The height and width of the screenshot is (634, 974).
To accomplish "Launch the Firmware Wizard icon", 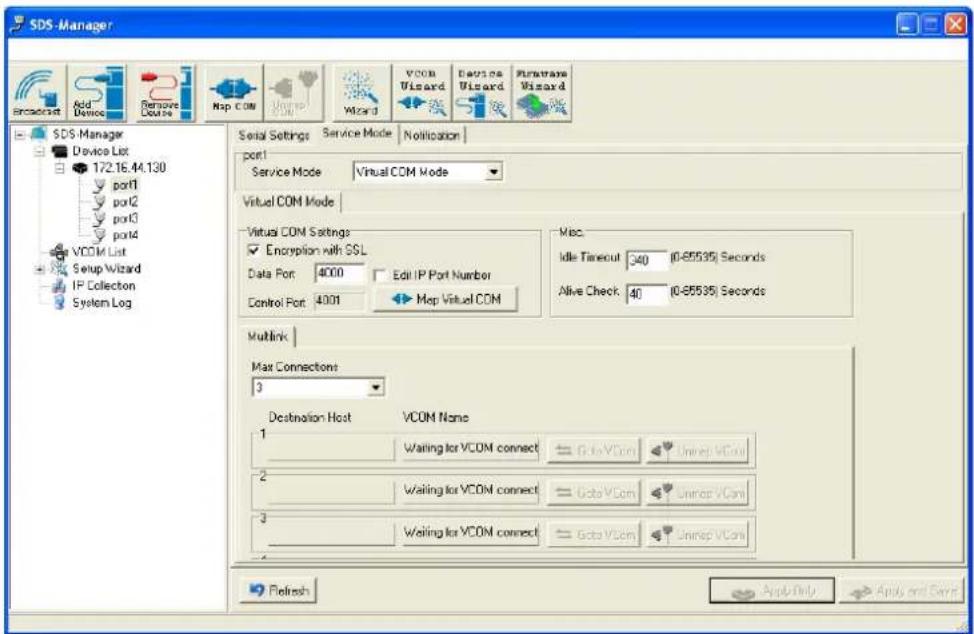I will (542, 93).
